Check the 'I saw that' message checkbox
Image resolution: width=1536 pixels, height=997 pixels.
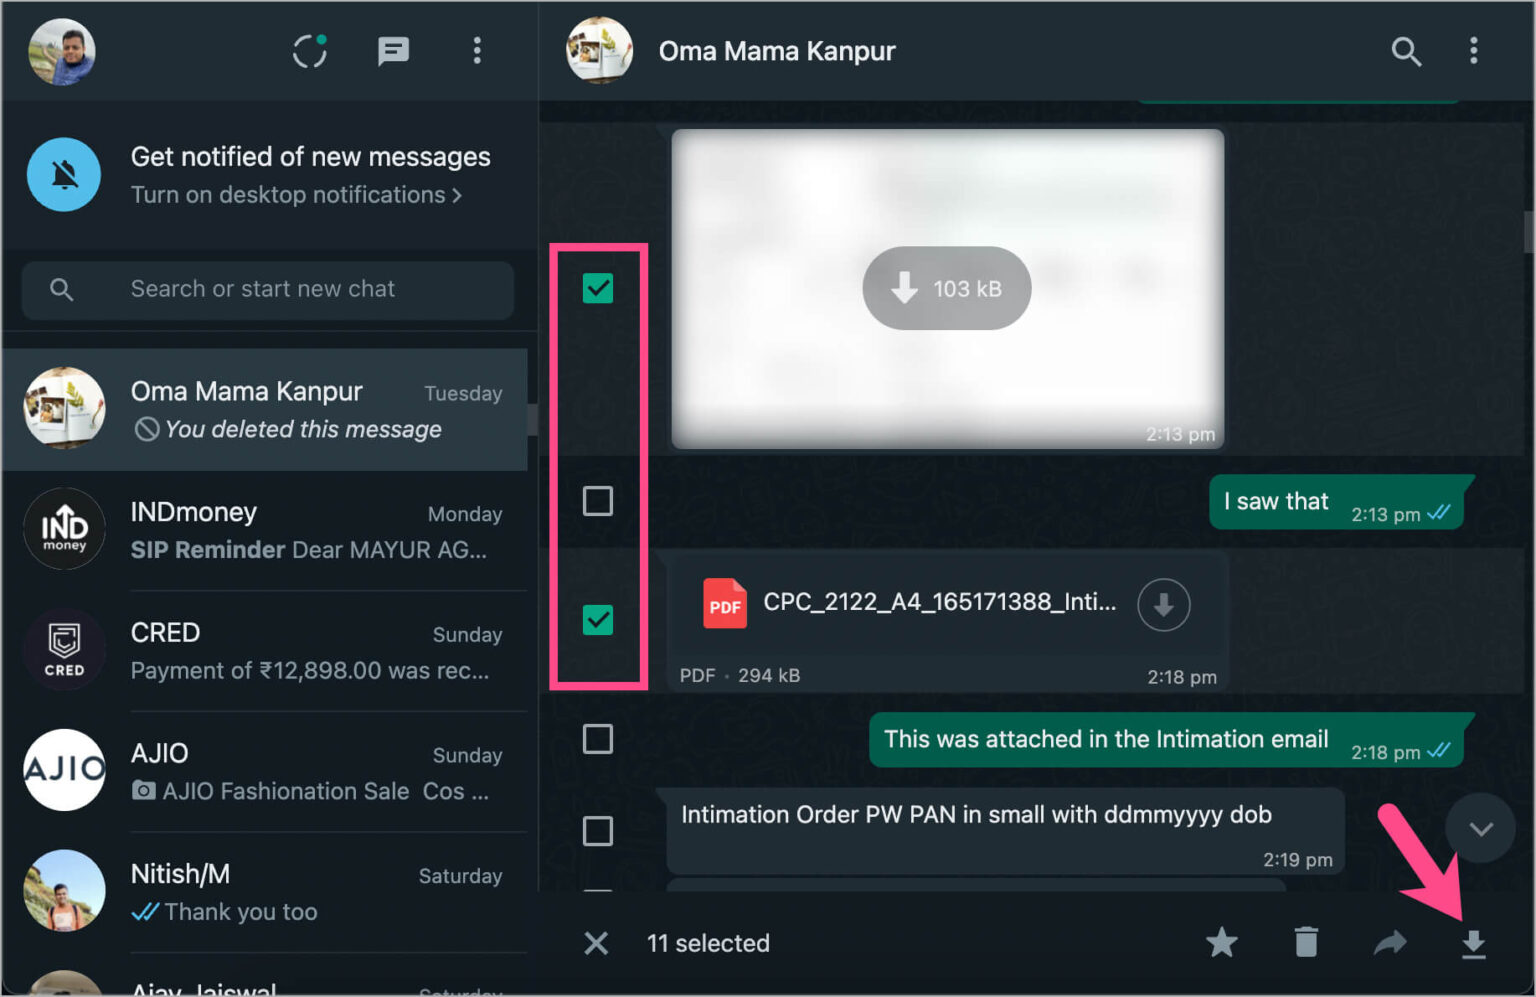598,501
